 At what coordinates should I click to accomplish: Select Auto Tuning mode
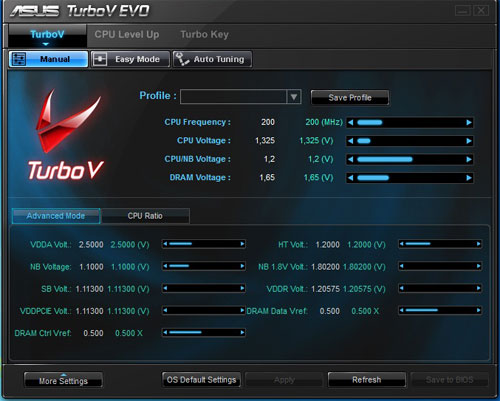tap(212, 59)
